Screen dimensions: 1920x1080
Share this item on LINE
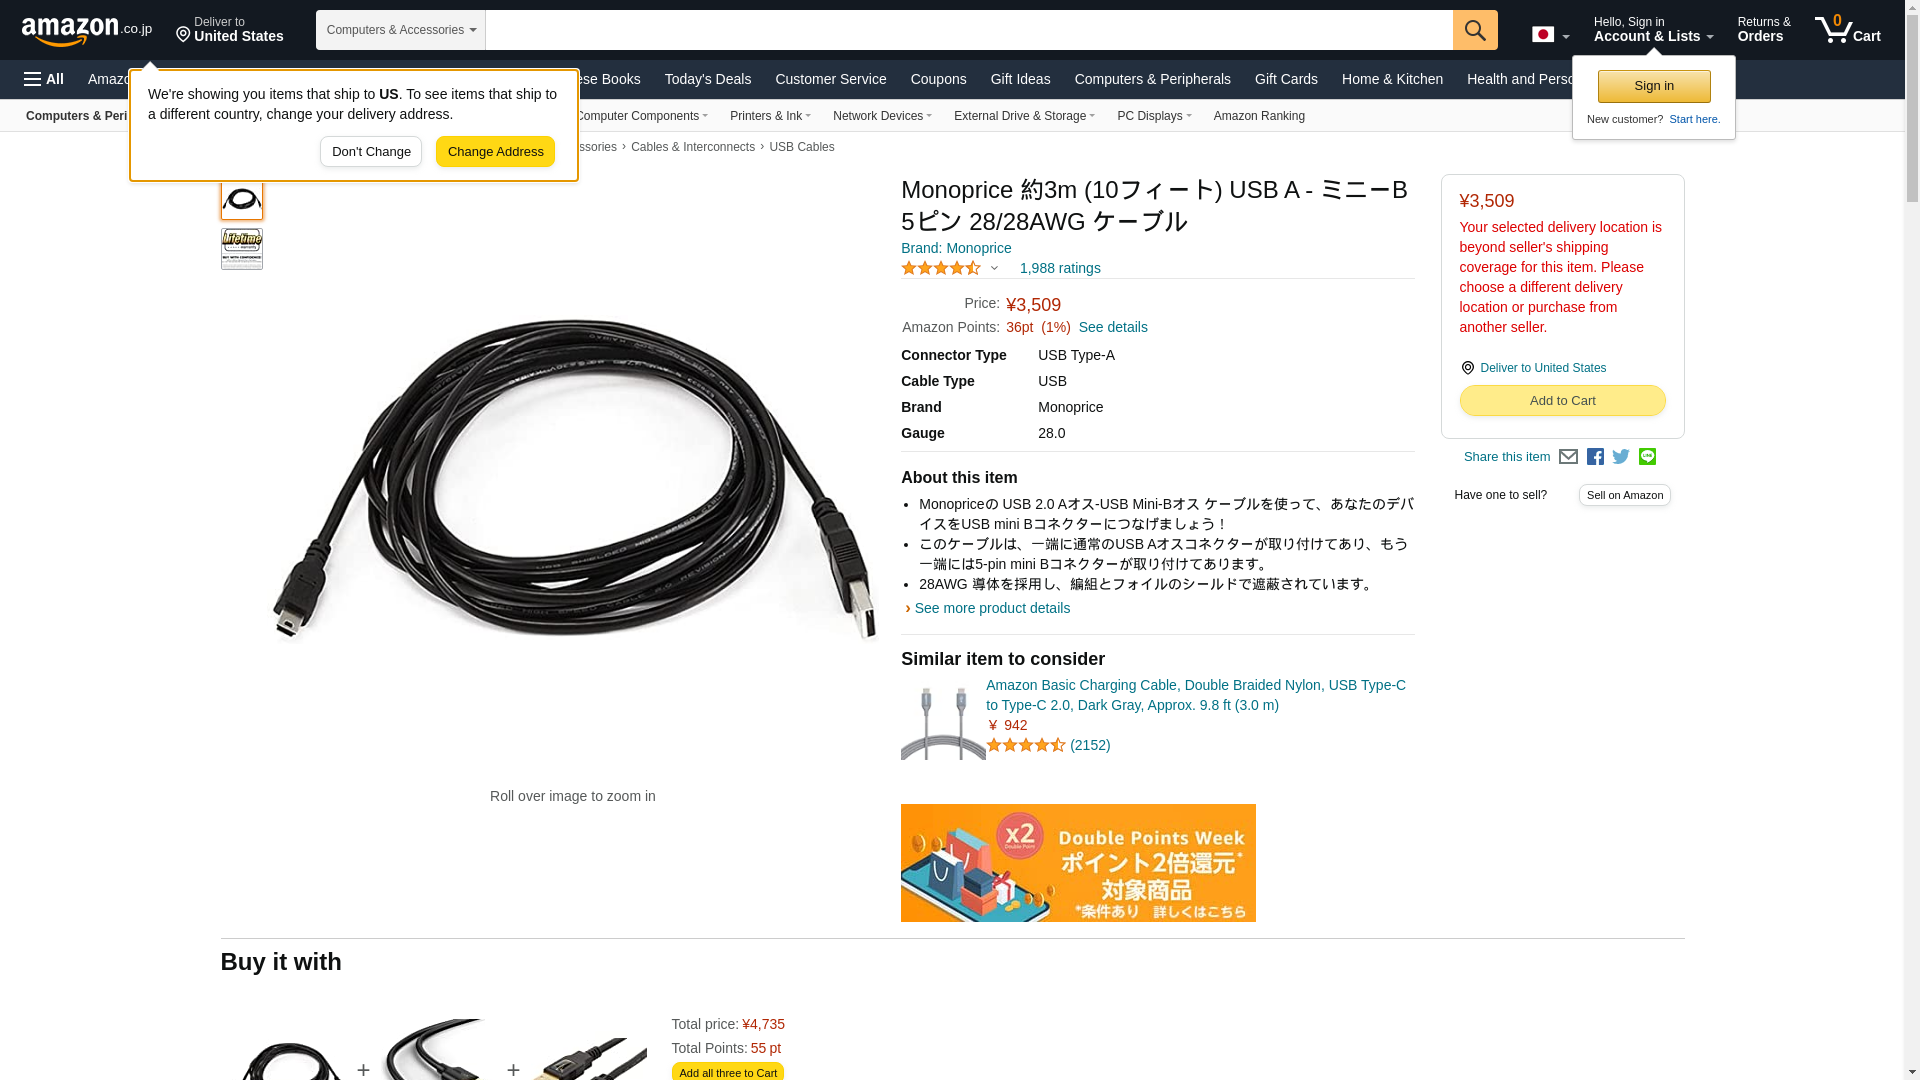pyautogui.click(x=1647, y=457)
